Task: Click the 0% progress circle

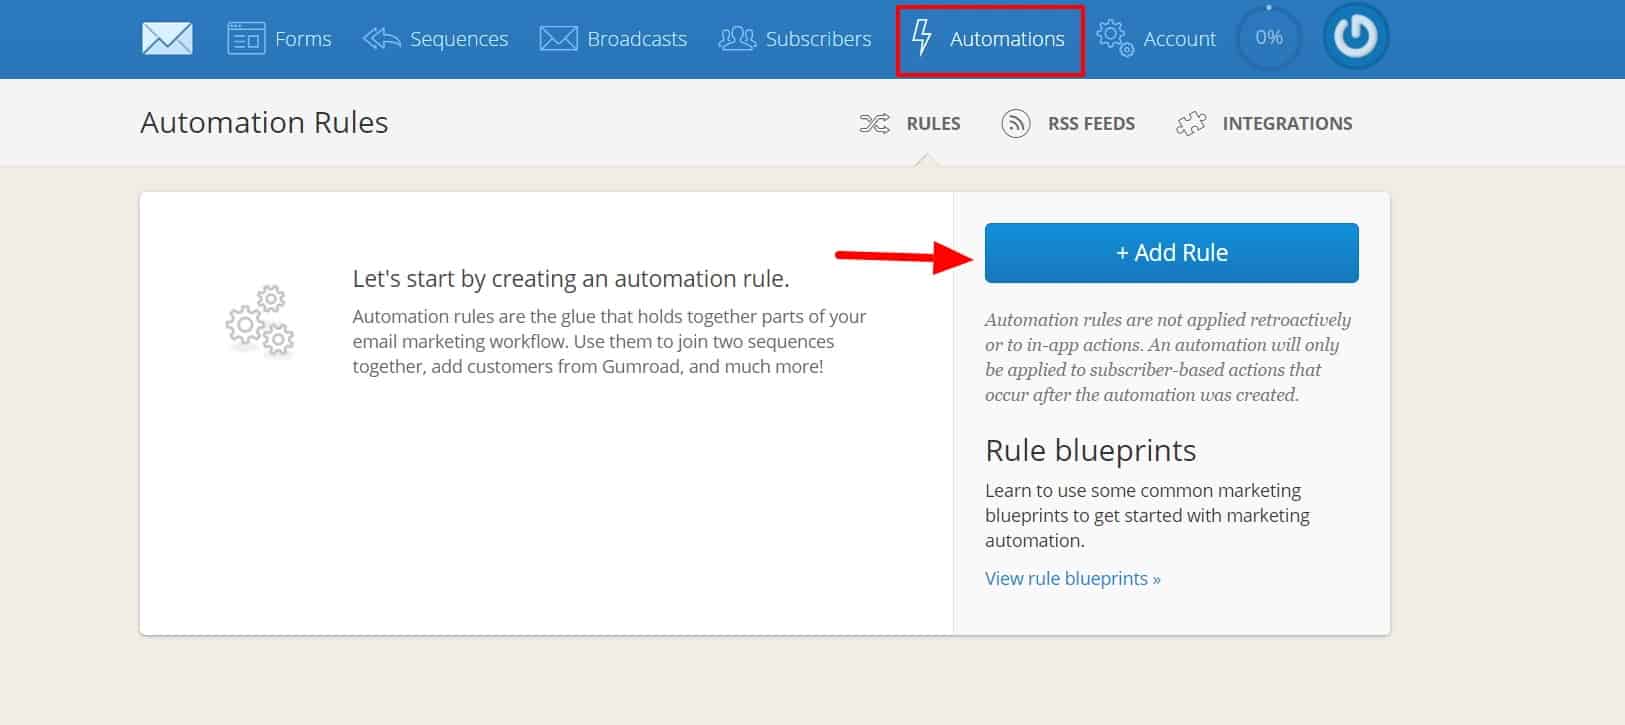Action: 1269,38
